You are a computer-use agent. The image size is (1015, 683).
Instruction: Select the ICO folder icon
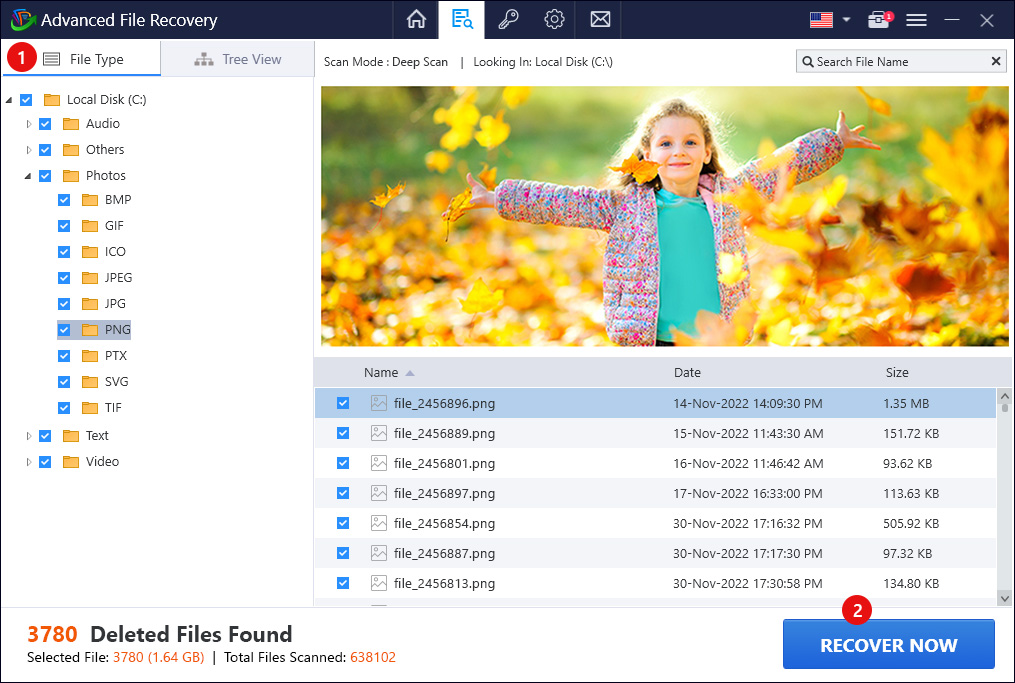90,251
